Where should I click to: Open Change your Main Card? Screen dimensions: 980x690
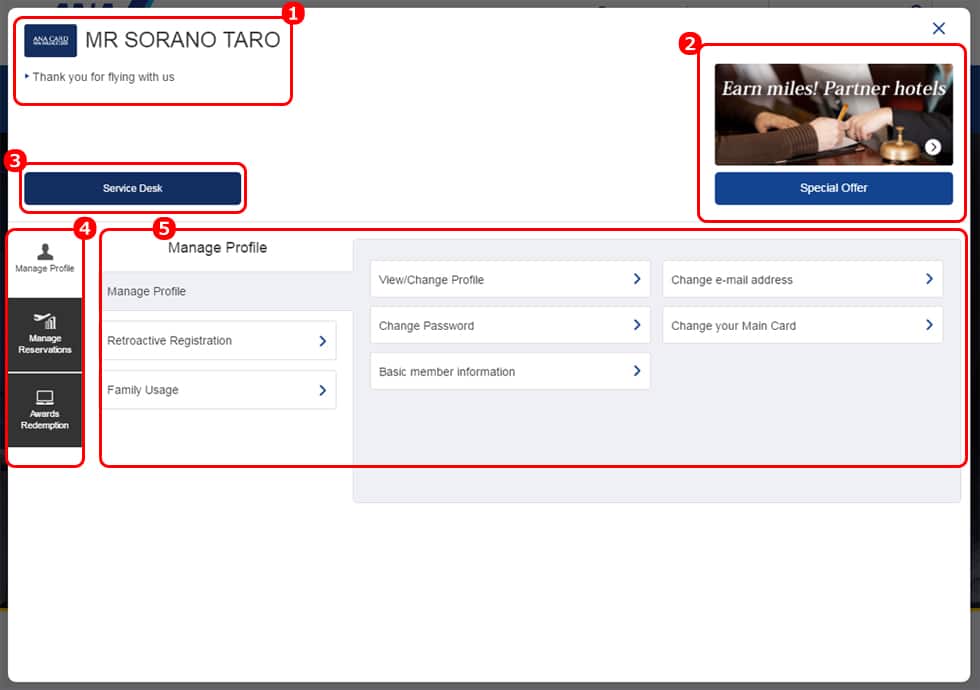(802, 326)
